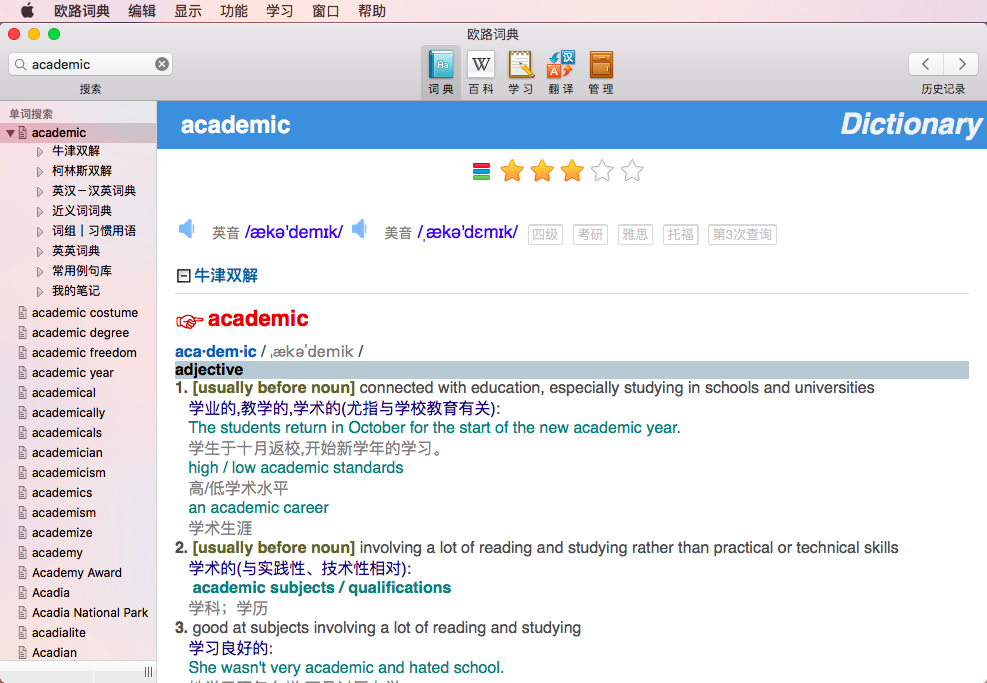Select academic costume in word list
The image size is (987, 683).
pos(85,313)
